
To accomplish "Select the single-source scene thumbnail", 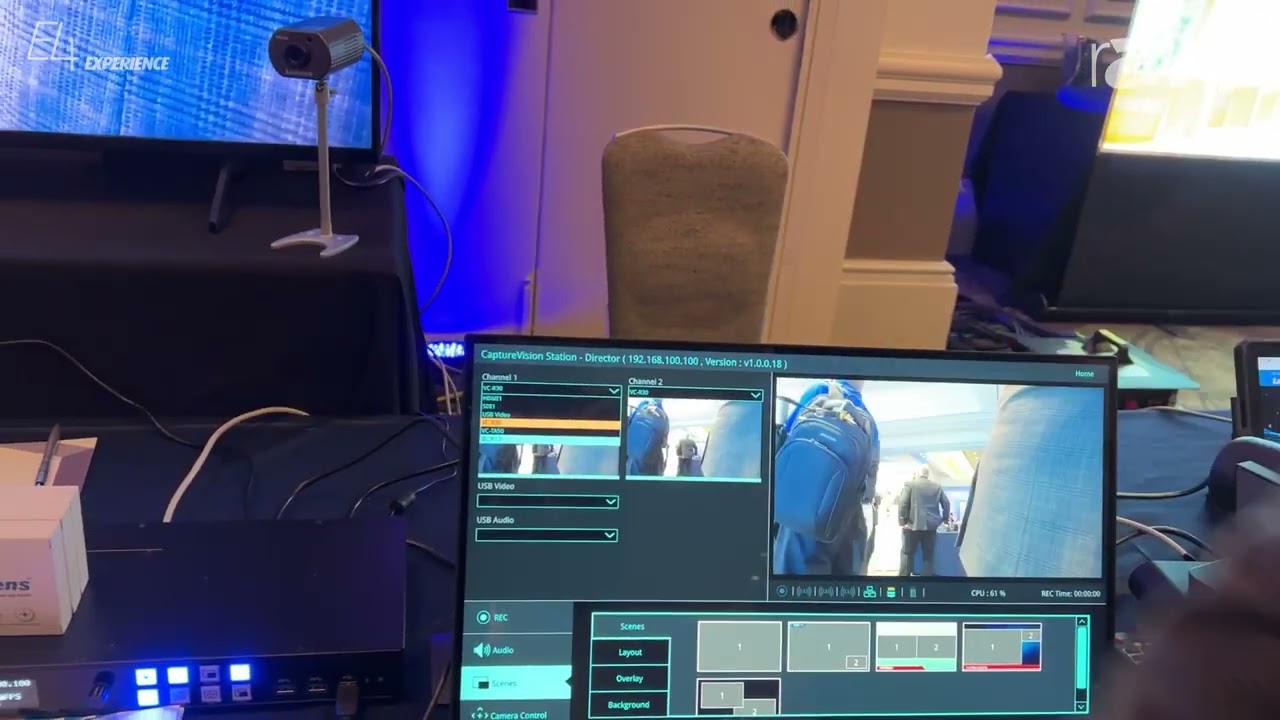I will pos(739,646).
